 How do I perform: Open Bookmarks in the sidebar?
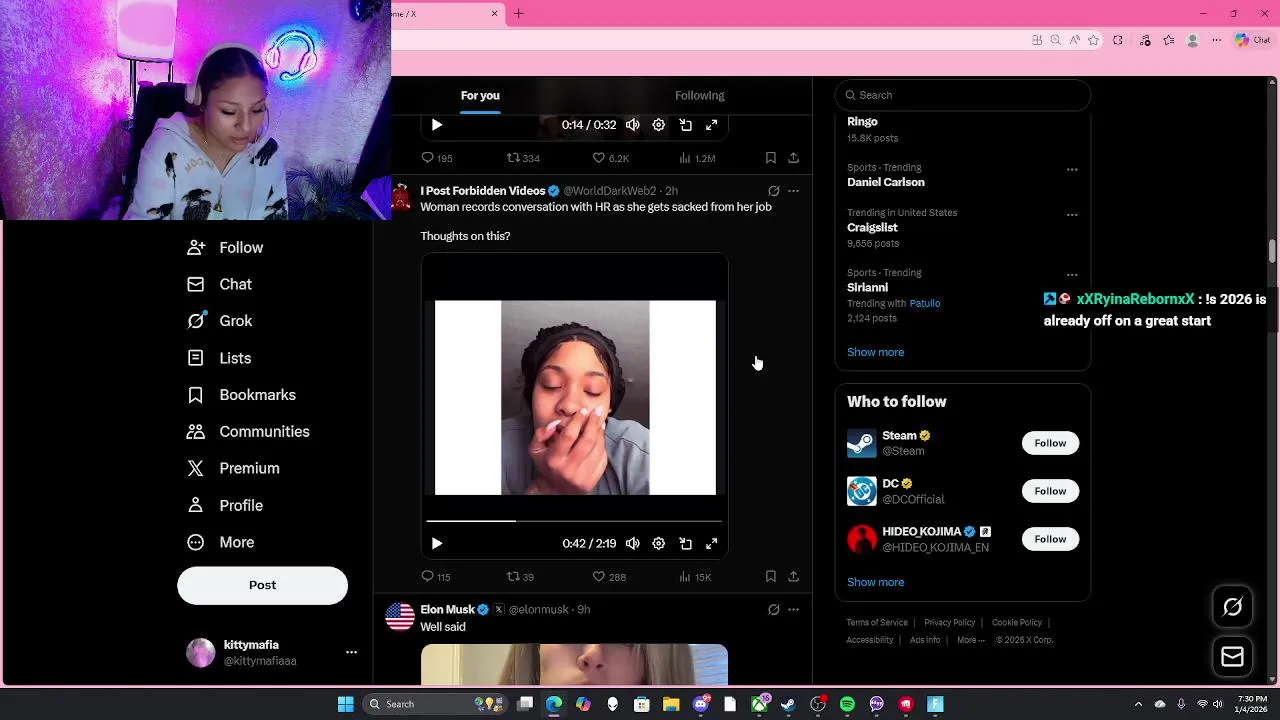pyautogui.click(x=241, y=395)
